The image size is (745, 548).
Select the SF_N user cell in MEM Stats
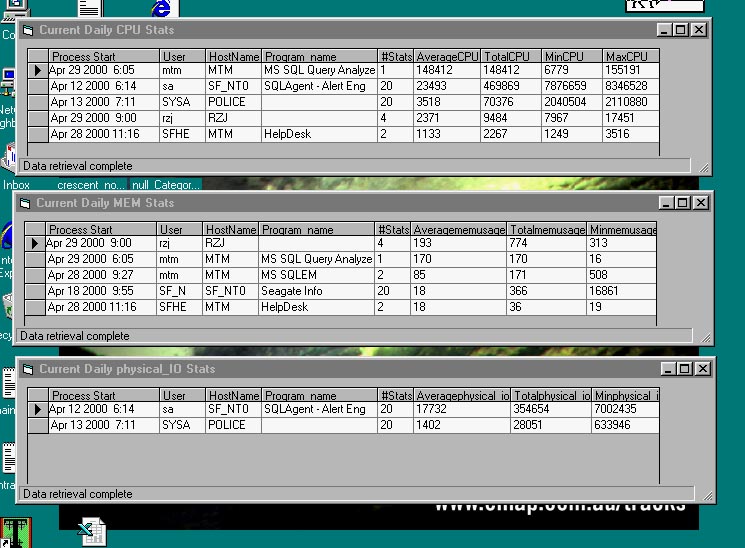179,291
